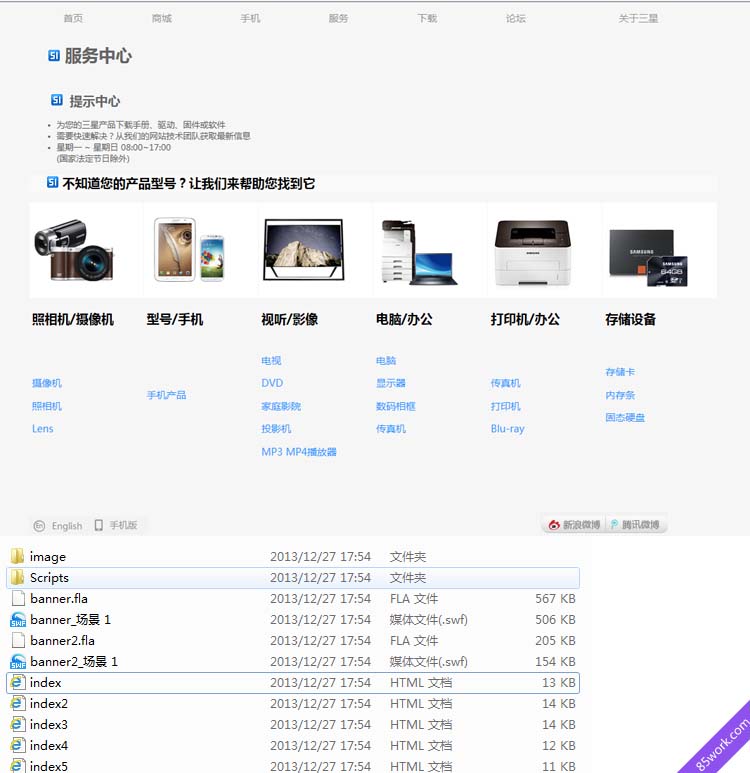Follow the Lens link

(42, 428)
